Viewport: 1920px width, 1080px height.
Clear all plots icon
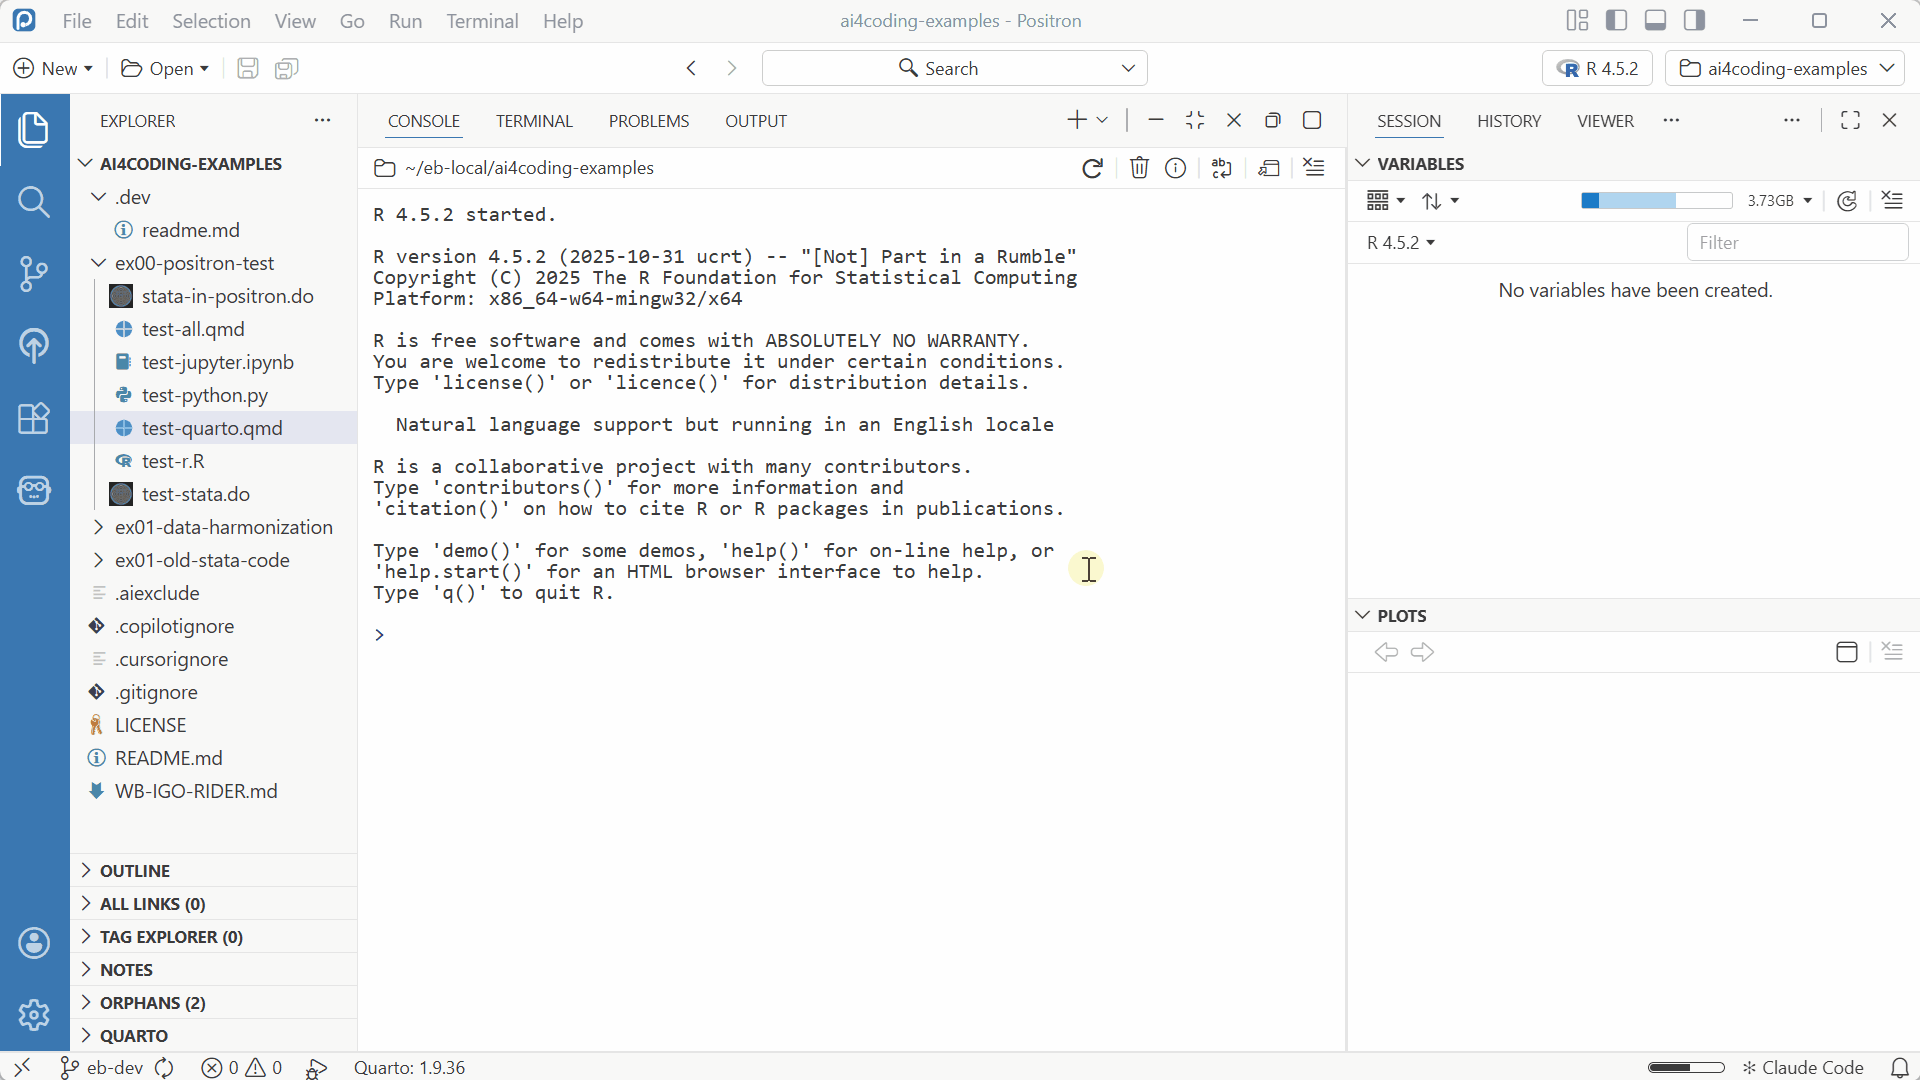click(1892, 652)
